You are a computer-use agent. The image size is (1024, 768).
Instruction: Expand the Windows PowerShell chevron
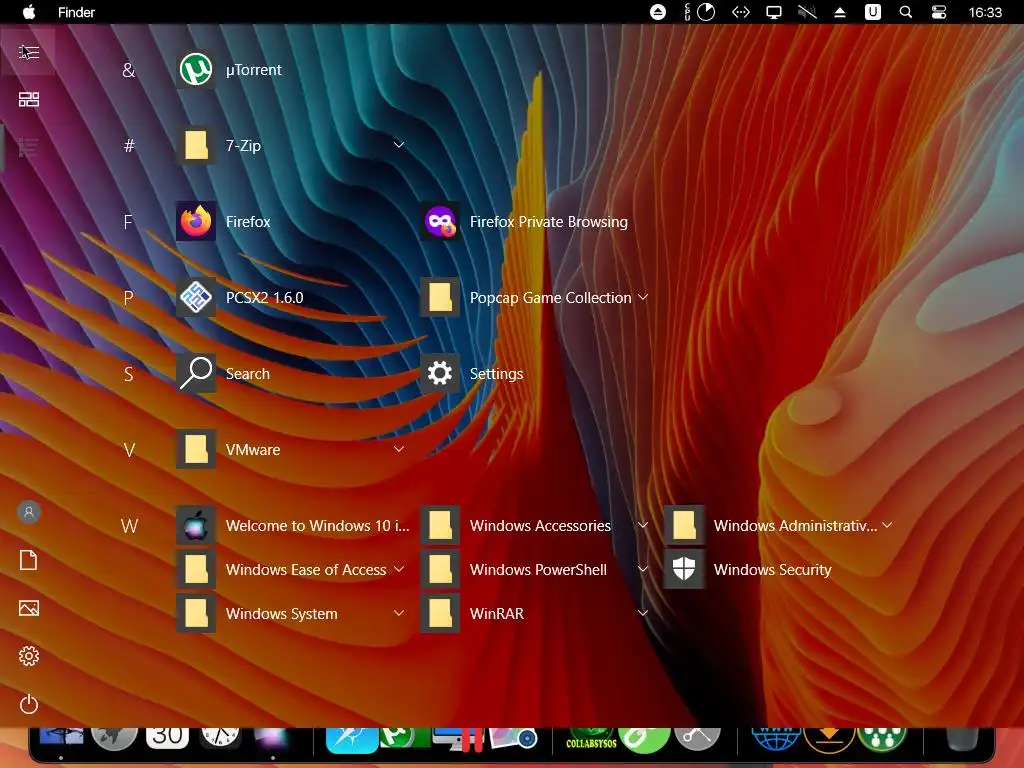(643, 569)
